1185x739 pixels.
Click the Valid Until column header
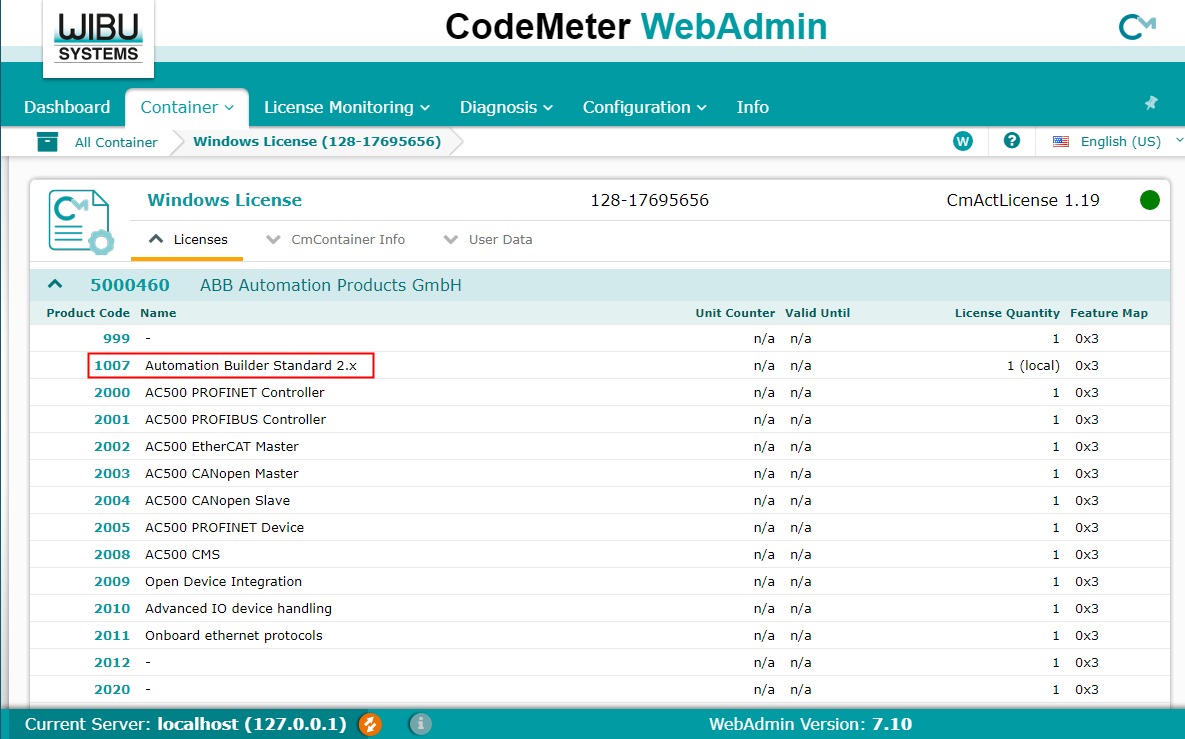click(818, 313)
